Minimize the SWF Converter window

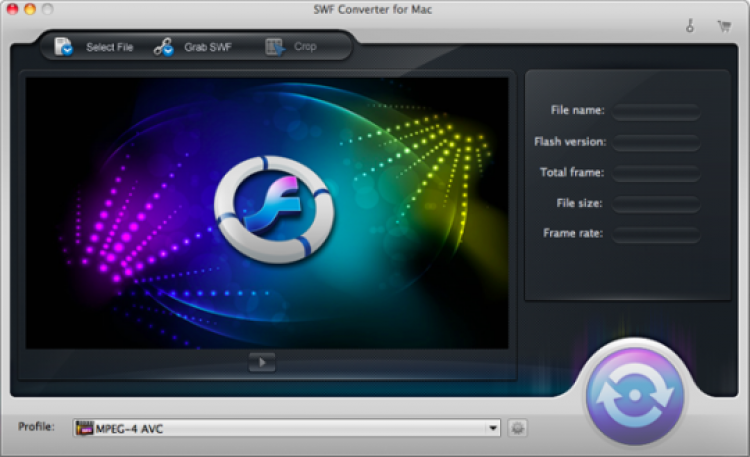coord(29,8)
